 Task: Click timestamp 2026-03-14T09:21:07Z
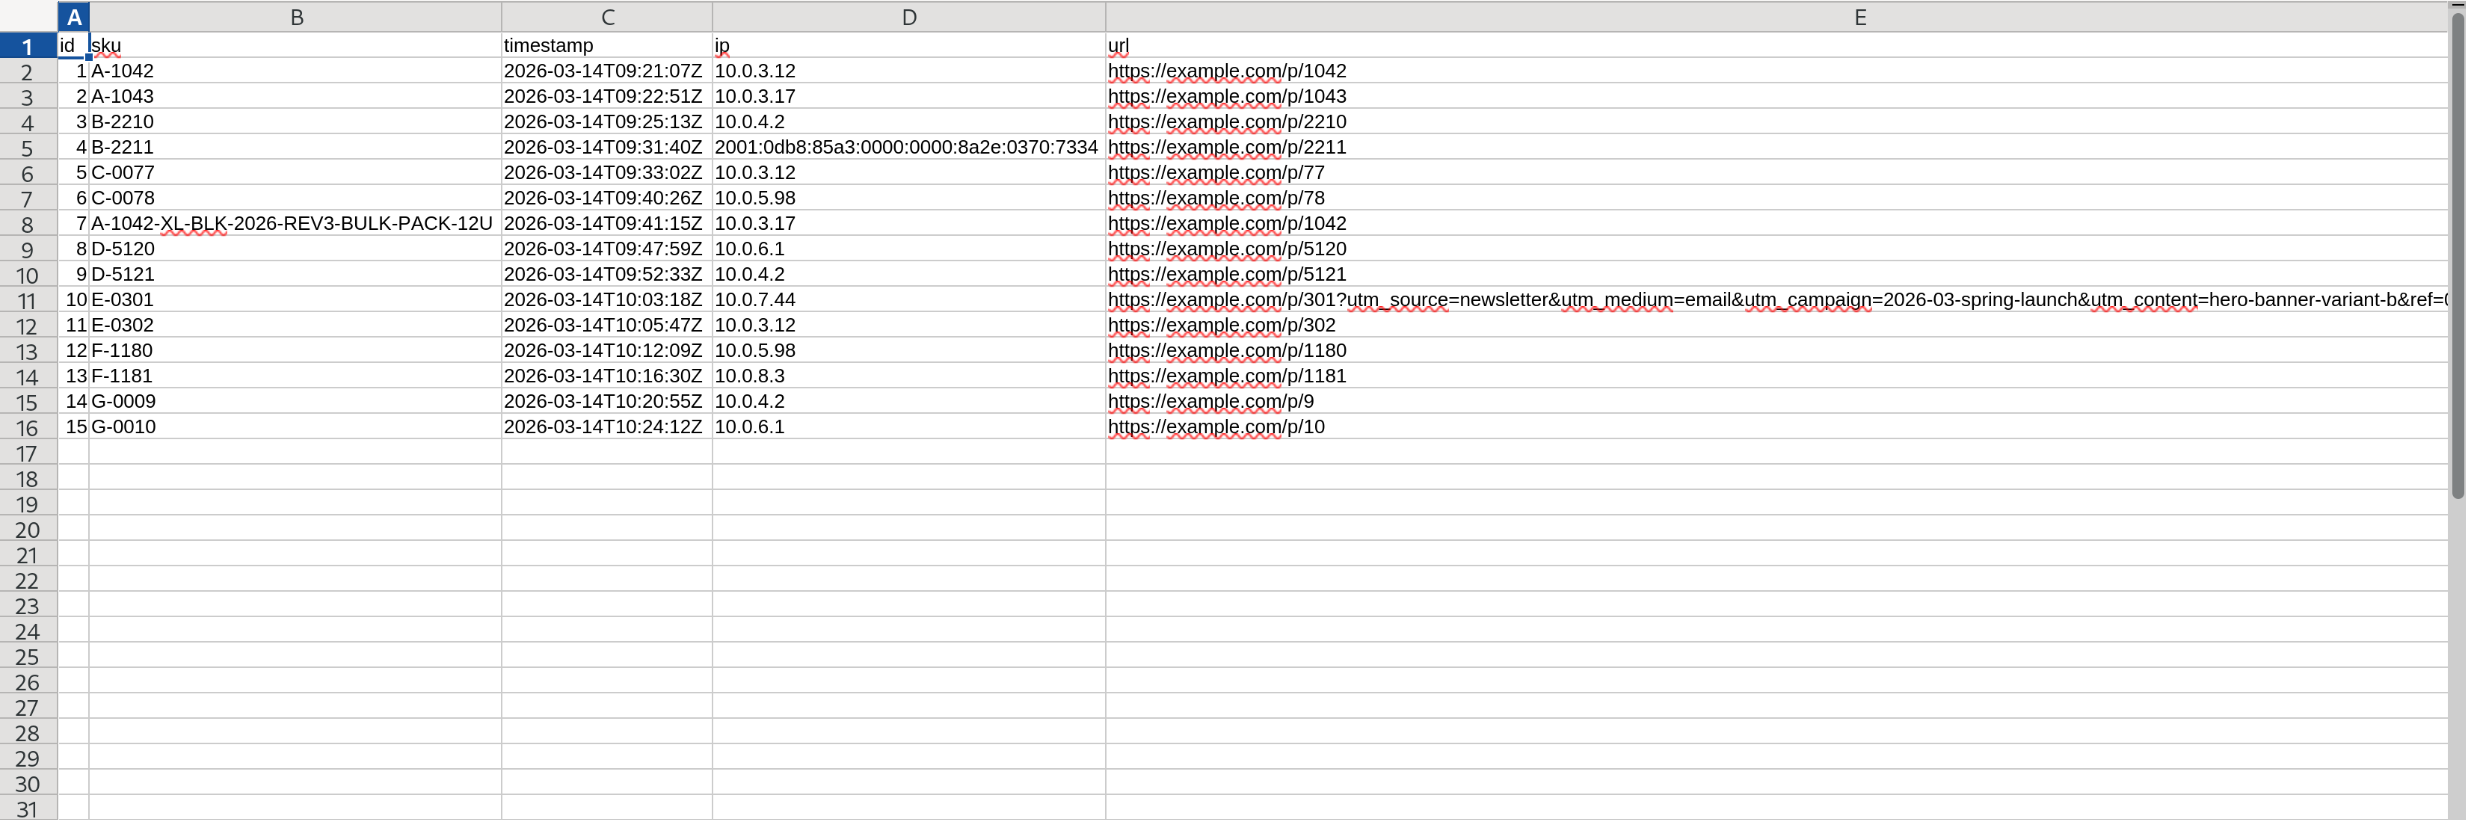[x=607, y=71]
